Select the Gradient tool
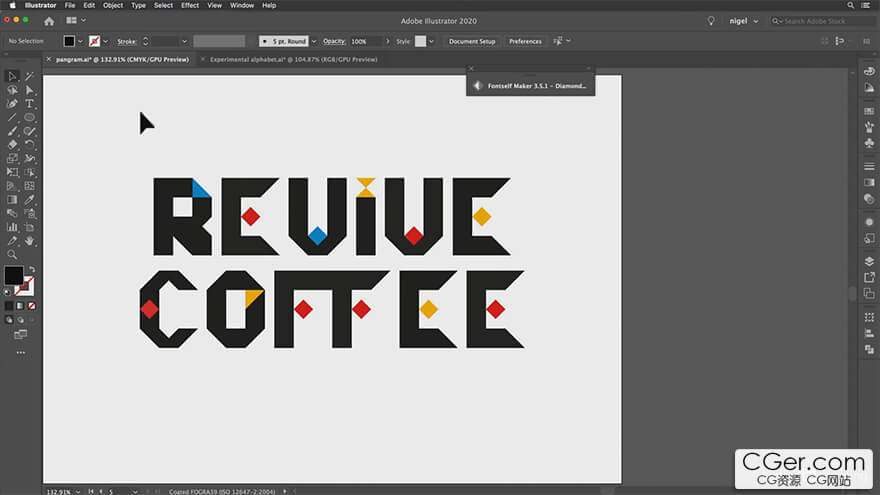Viewport: 880px width, 495px height. click(x=12, y=199)
